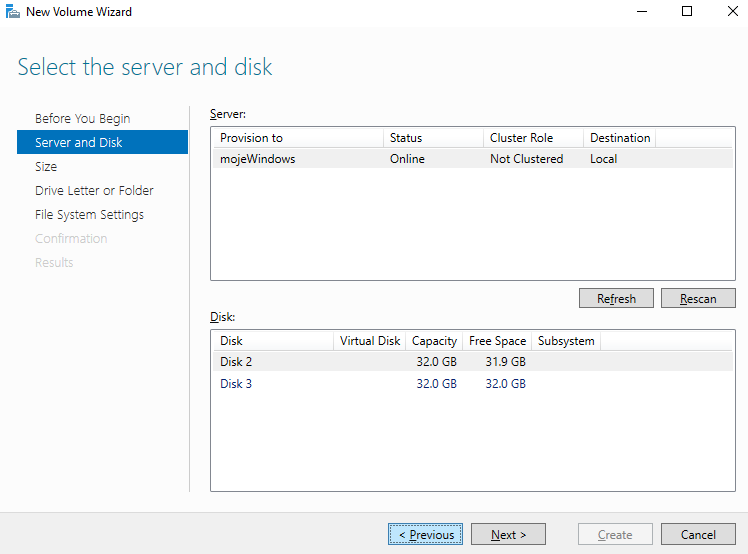
Task: Switch to File System Settings step
Action: coord(89,214)
